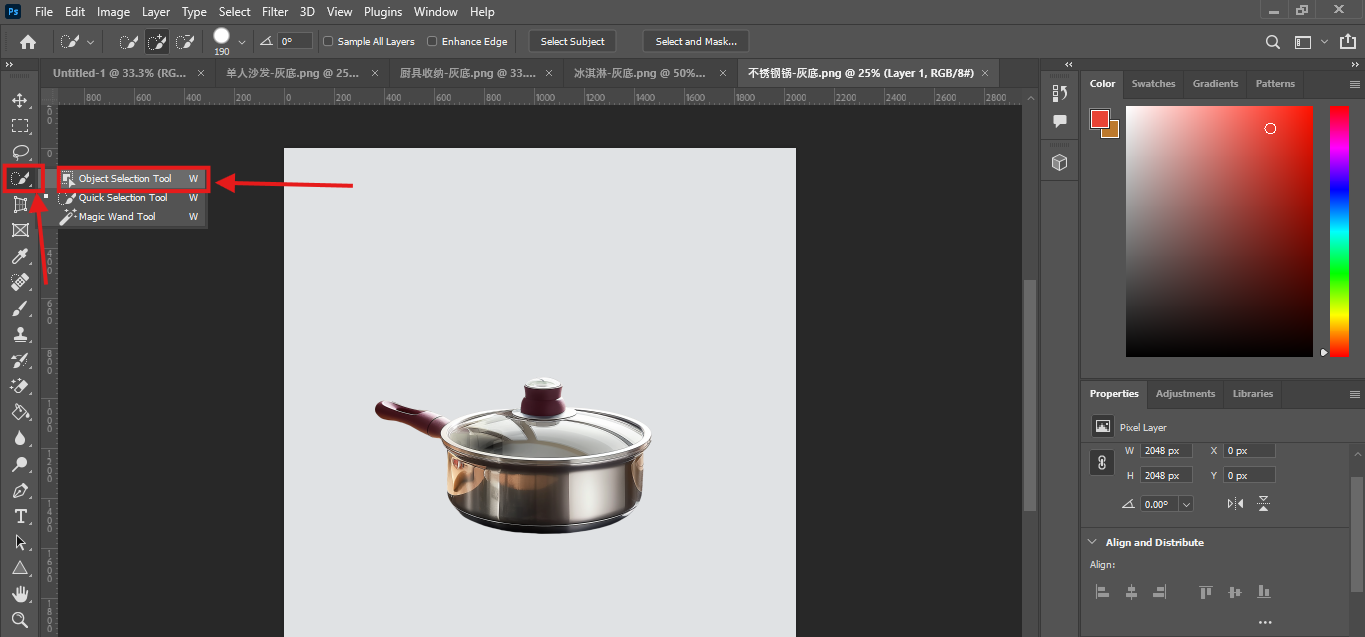This screenshot has height=637, width=1365.
Task: Click the Select Subject button
Action: click(572, 42)
